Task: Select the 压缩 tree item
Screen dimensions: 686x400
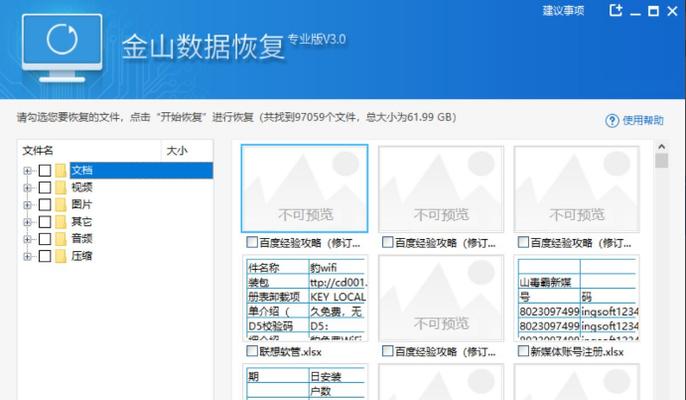Action: click(x=82, y=256)
